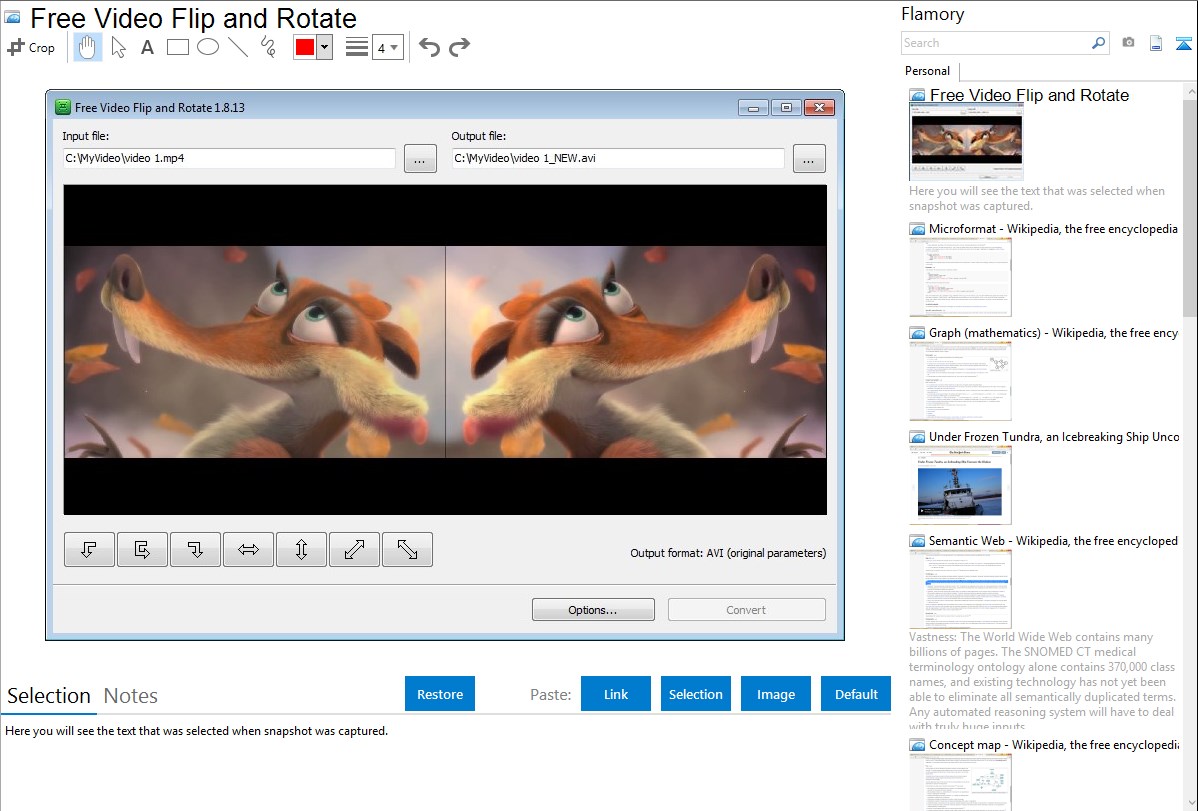Choose the freehand squiggle tool
1198x811 pixels.
pos(268,47)
